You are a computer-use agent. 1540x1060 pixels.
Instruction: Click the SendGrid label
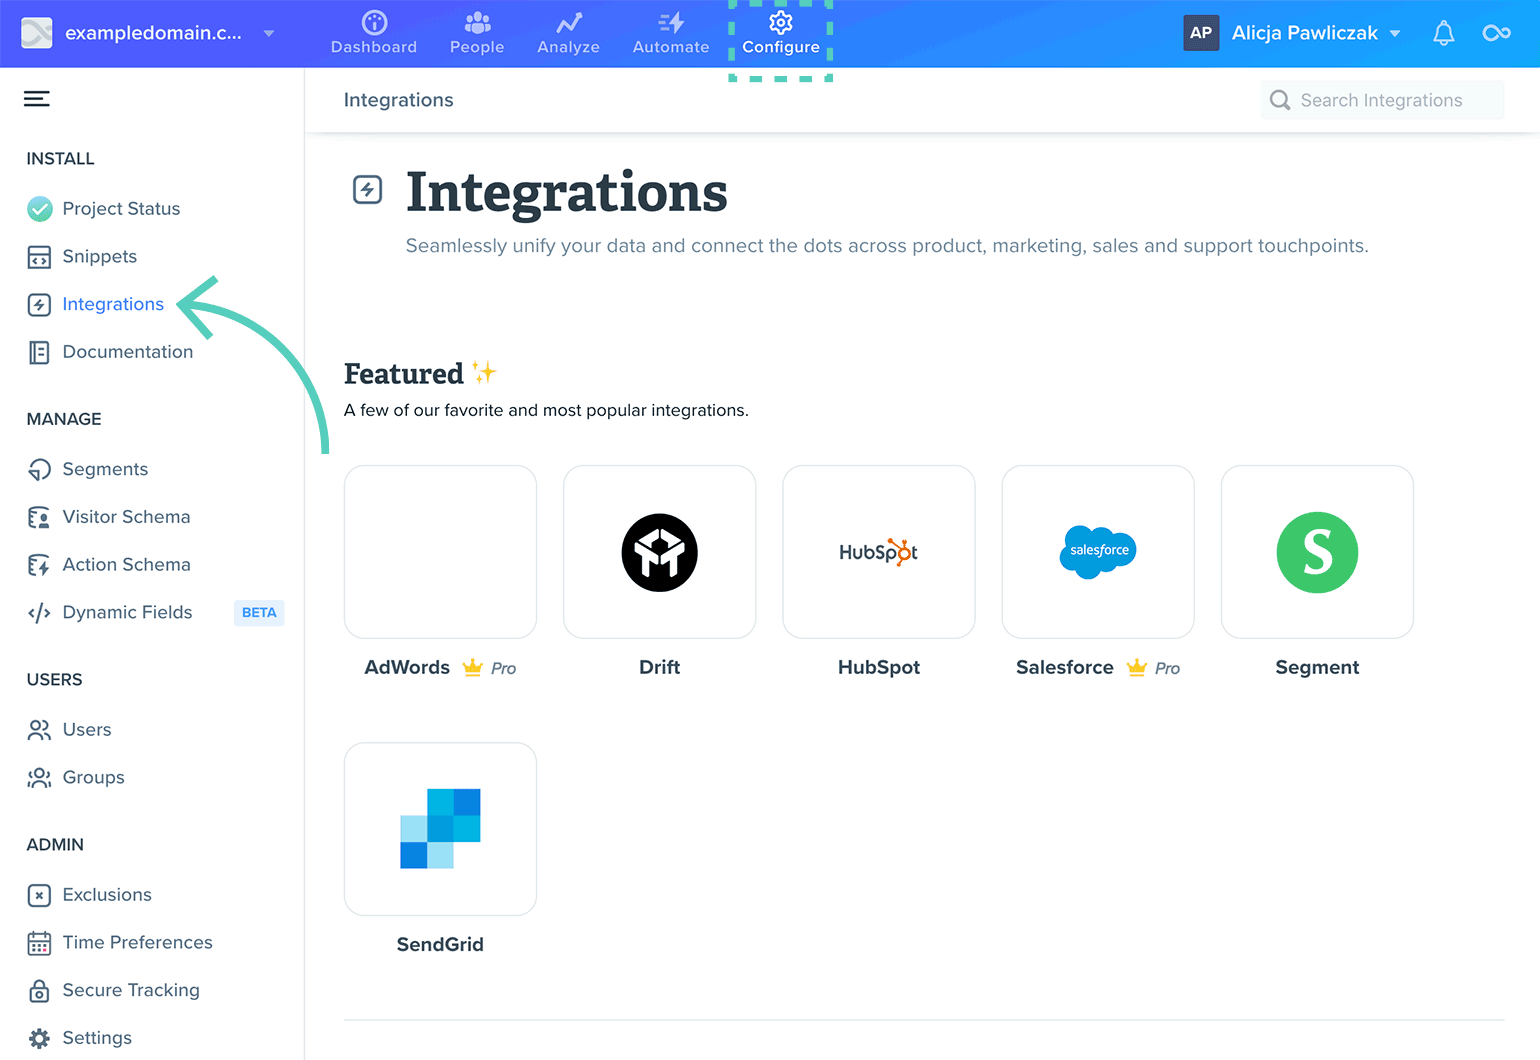(440, 944)
